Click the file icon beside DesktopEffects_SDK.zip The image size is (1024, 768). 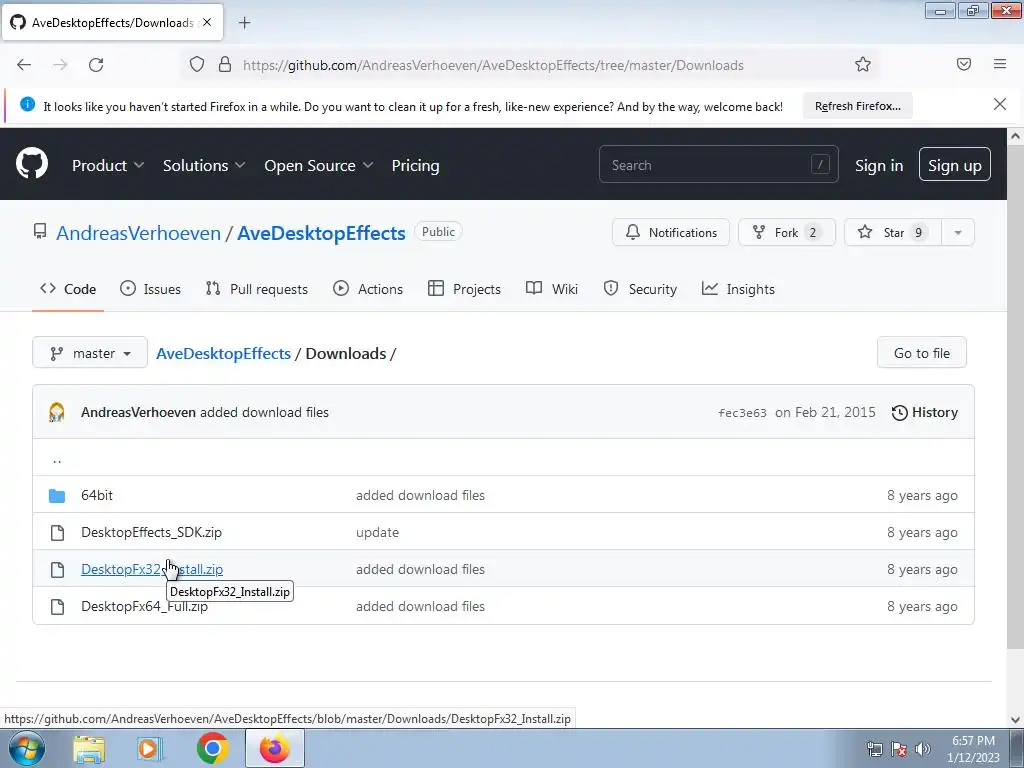(57, 533)
